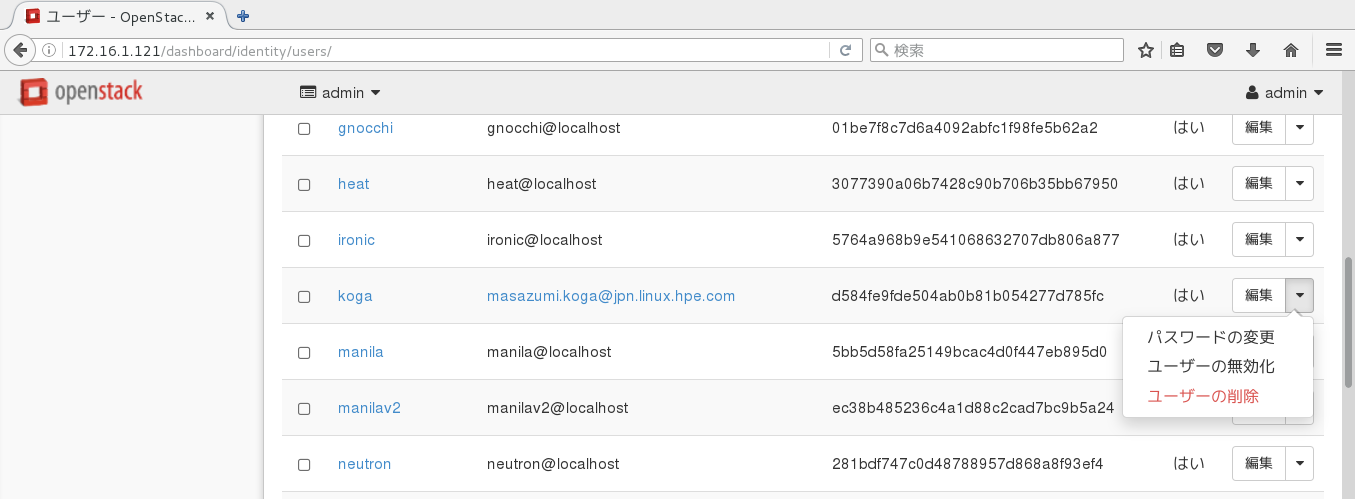Open the admin project dropdown
Viewport: 1355px width, 499px height.
pyautogui.click(x=341, y=93)
